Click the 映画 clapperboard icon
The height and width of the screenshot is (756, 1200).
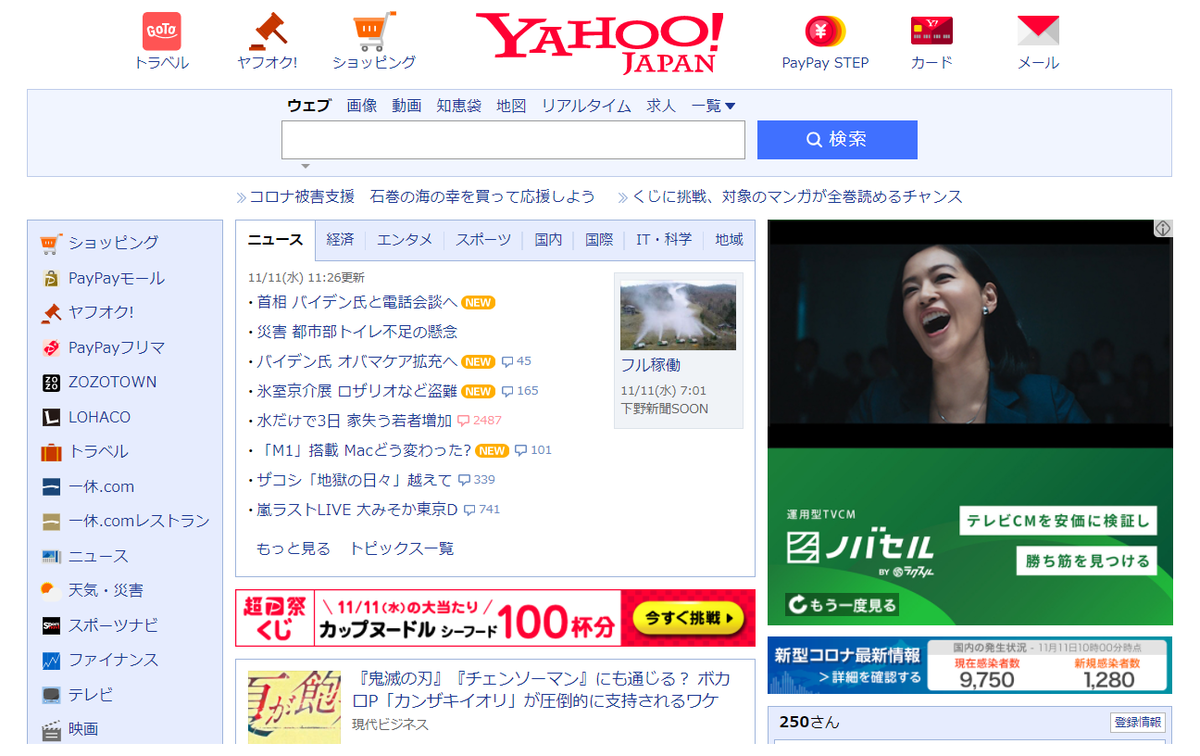51,730
